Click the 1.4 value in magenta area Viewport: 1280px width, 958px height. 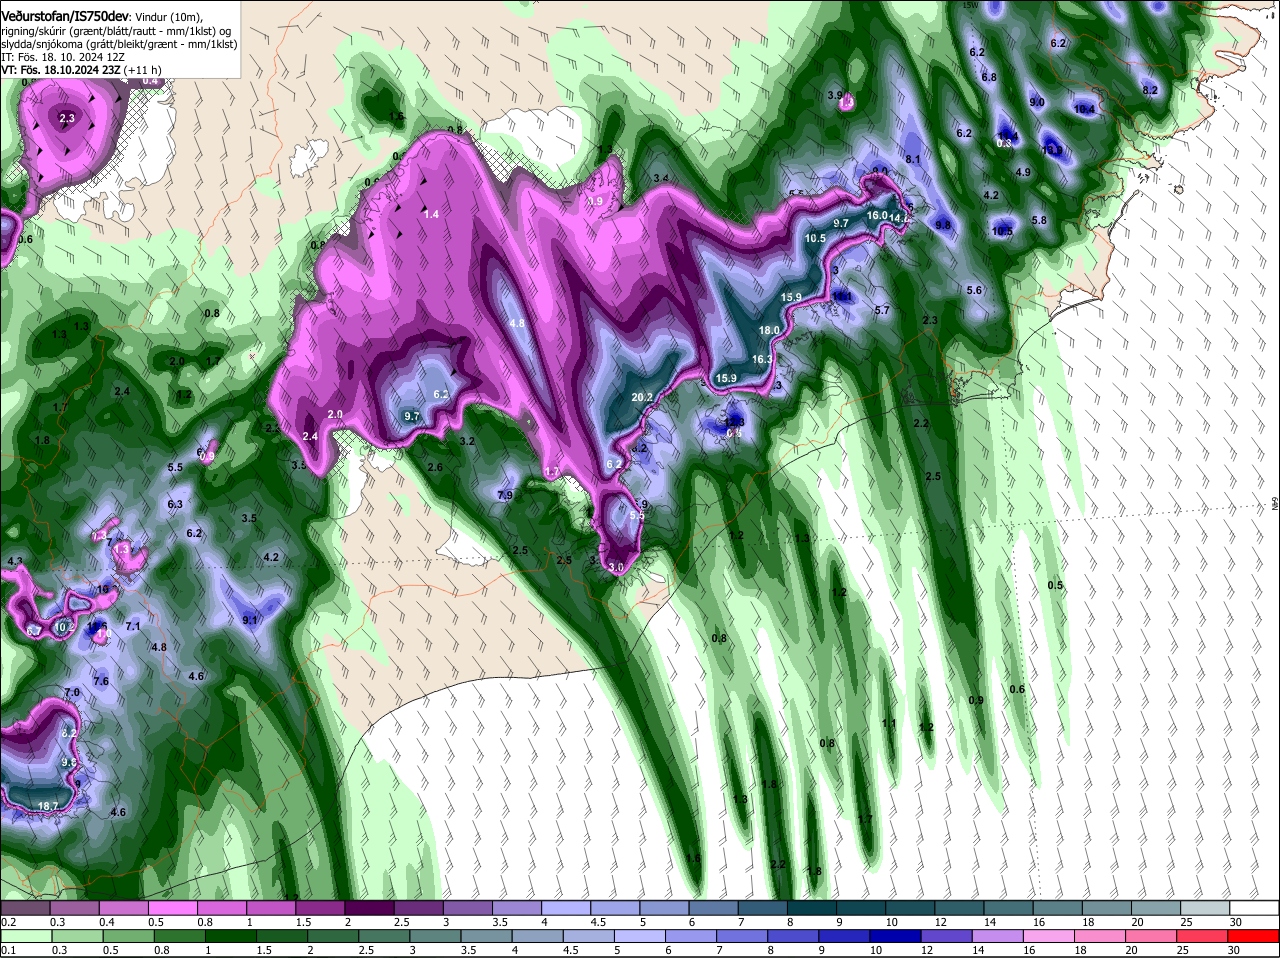431,214
